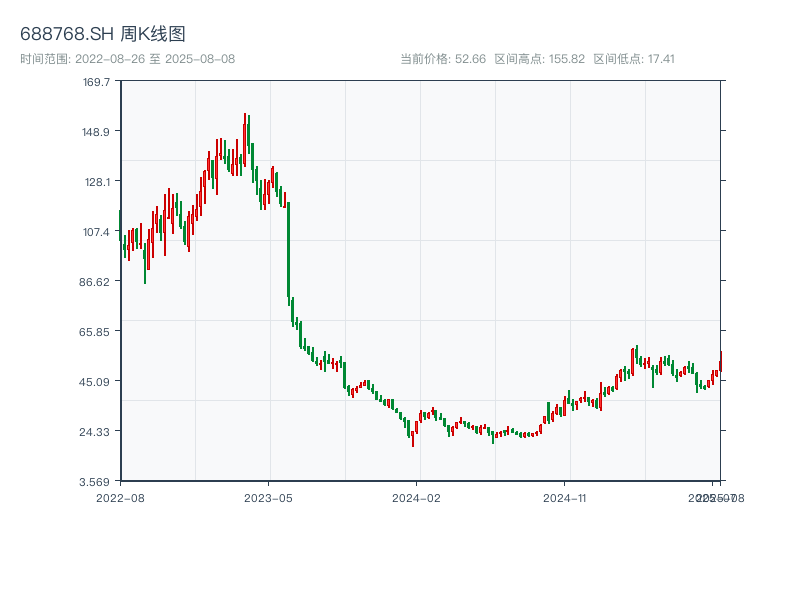Select the 2024-02 x-axis date label
Viewport: 800px width, 600px height.
pyautogui.click(x=417, y=497)
